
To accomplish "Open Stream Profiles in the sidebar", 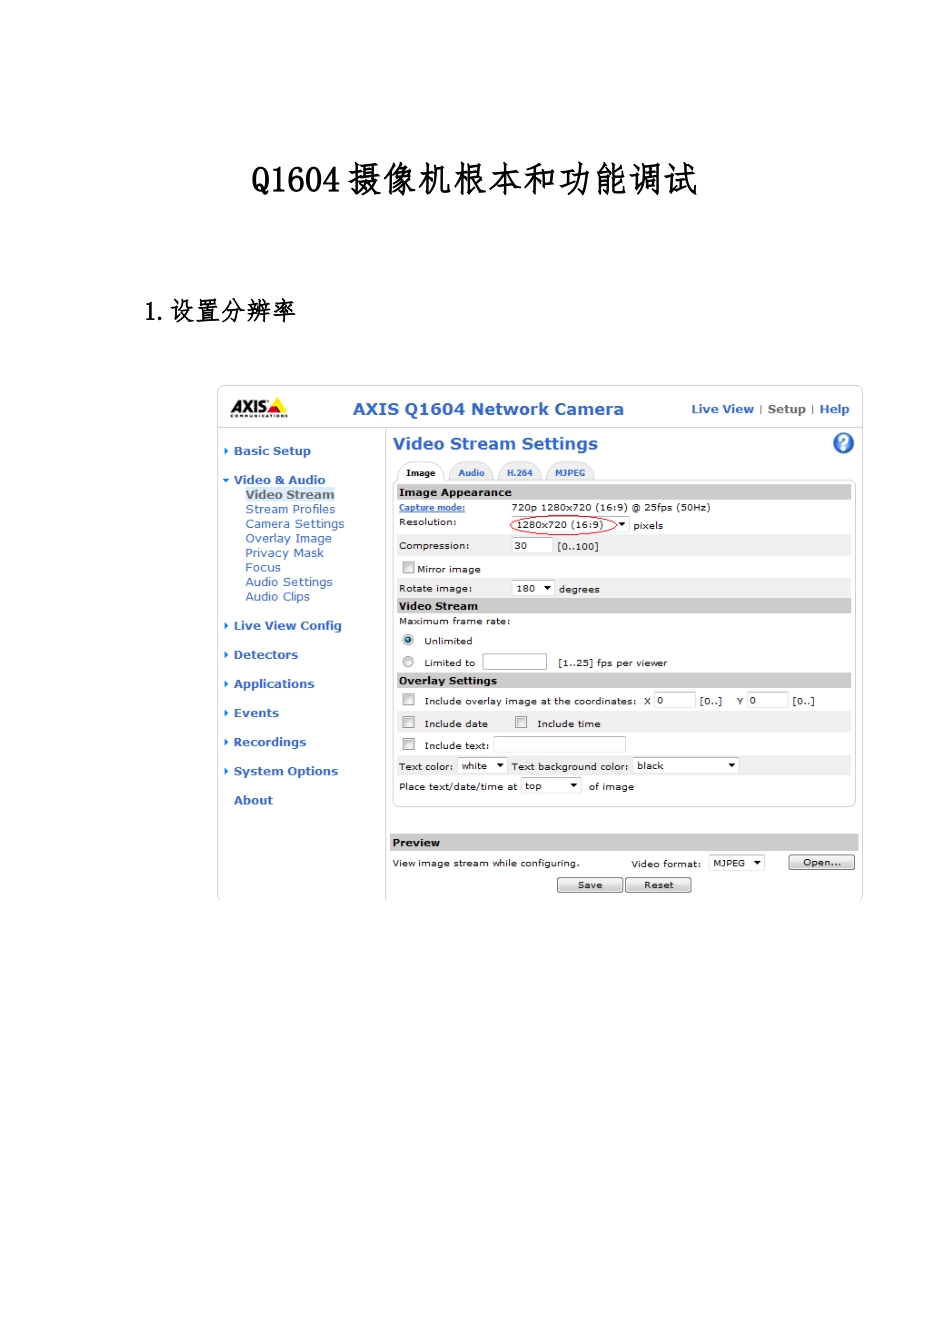I will coord(290,509).
